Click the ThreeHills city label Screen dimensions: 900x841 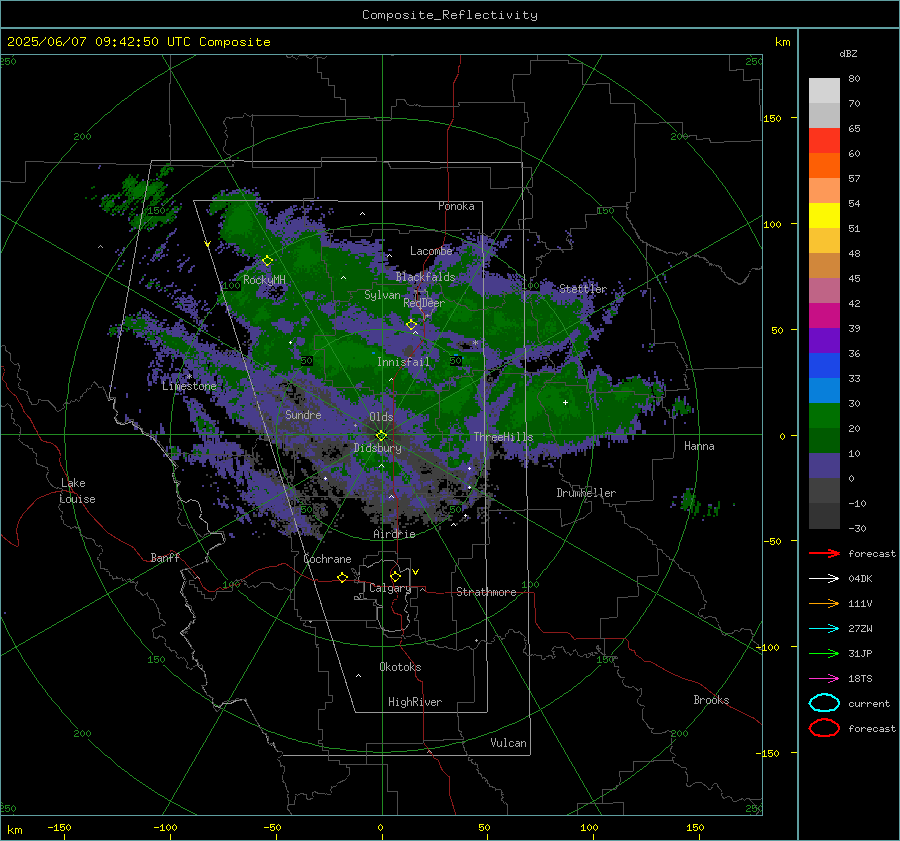pos(503,437)
